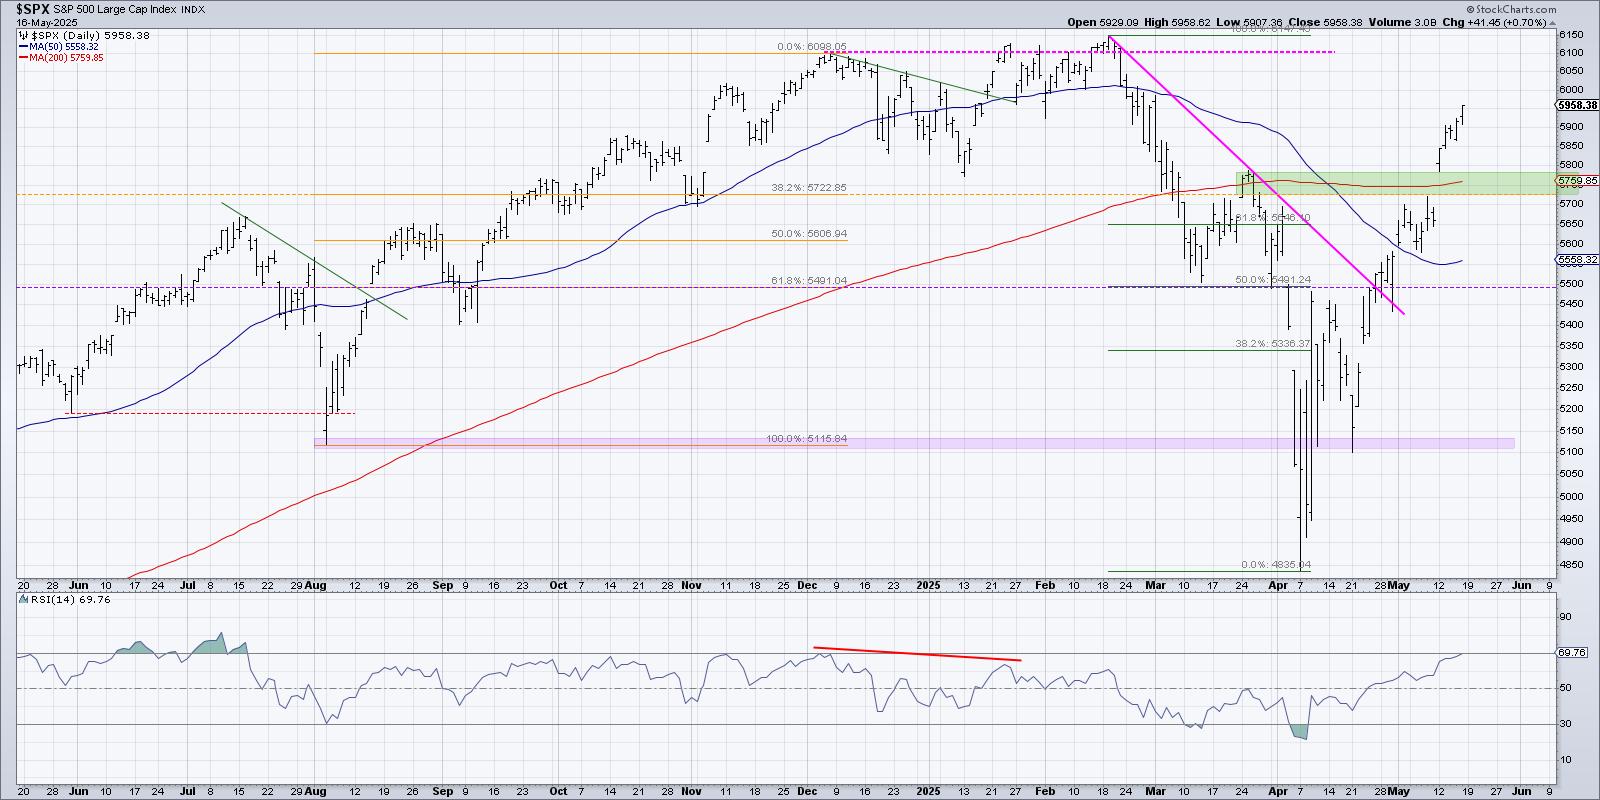
Task: Click the red MA(200) legend line marker
Action: pos(23,58)
